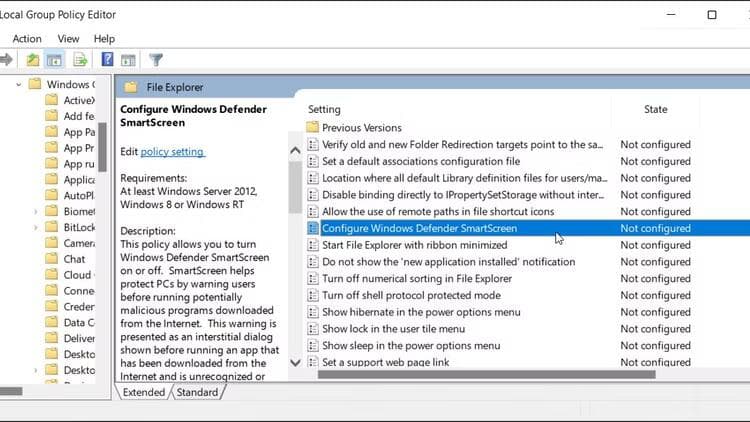The height and width of the screenshot is (422, 750).
Task: Toggle the Show/Hide Console Tree icon
Action: pyautogui.click(x=56, y=60)
